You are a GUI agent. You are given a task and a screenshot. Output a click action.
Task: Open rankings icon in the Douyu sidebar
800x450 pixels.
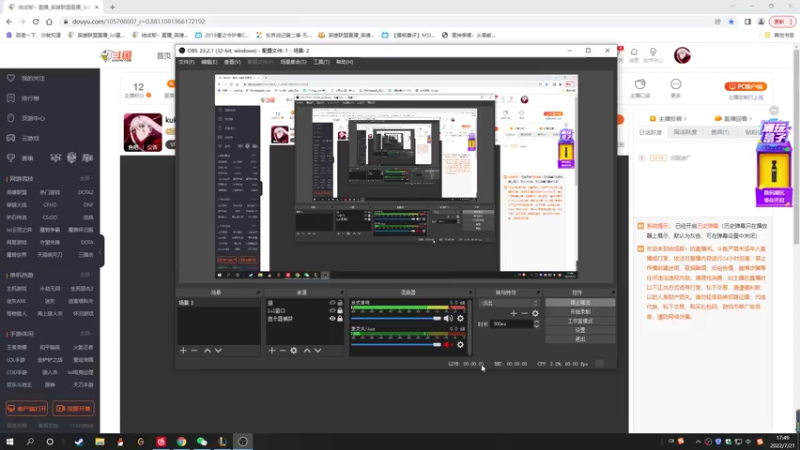click(11, 98)
